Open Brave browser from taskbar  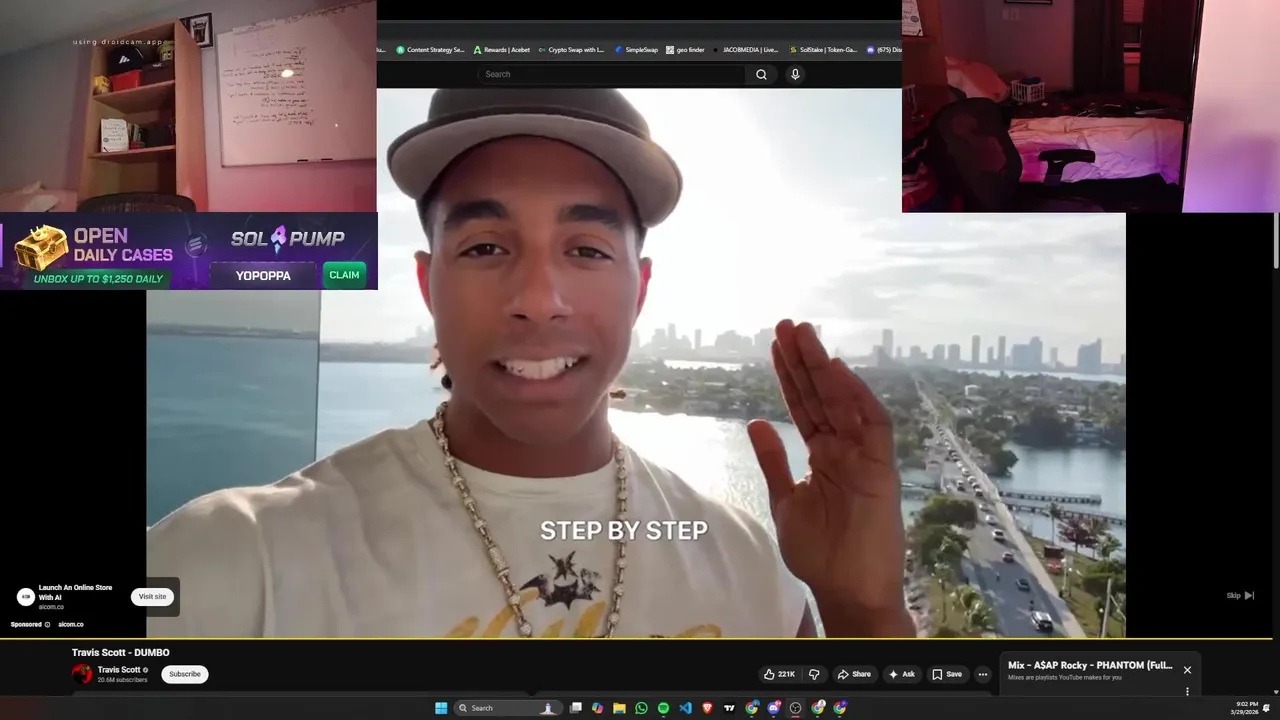(x=708, y=708)
